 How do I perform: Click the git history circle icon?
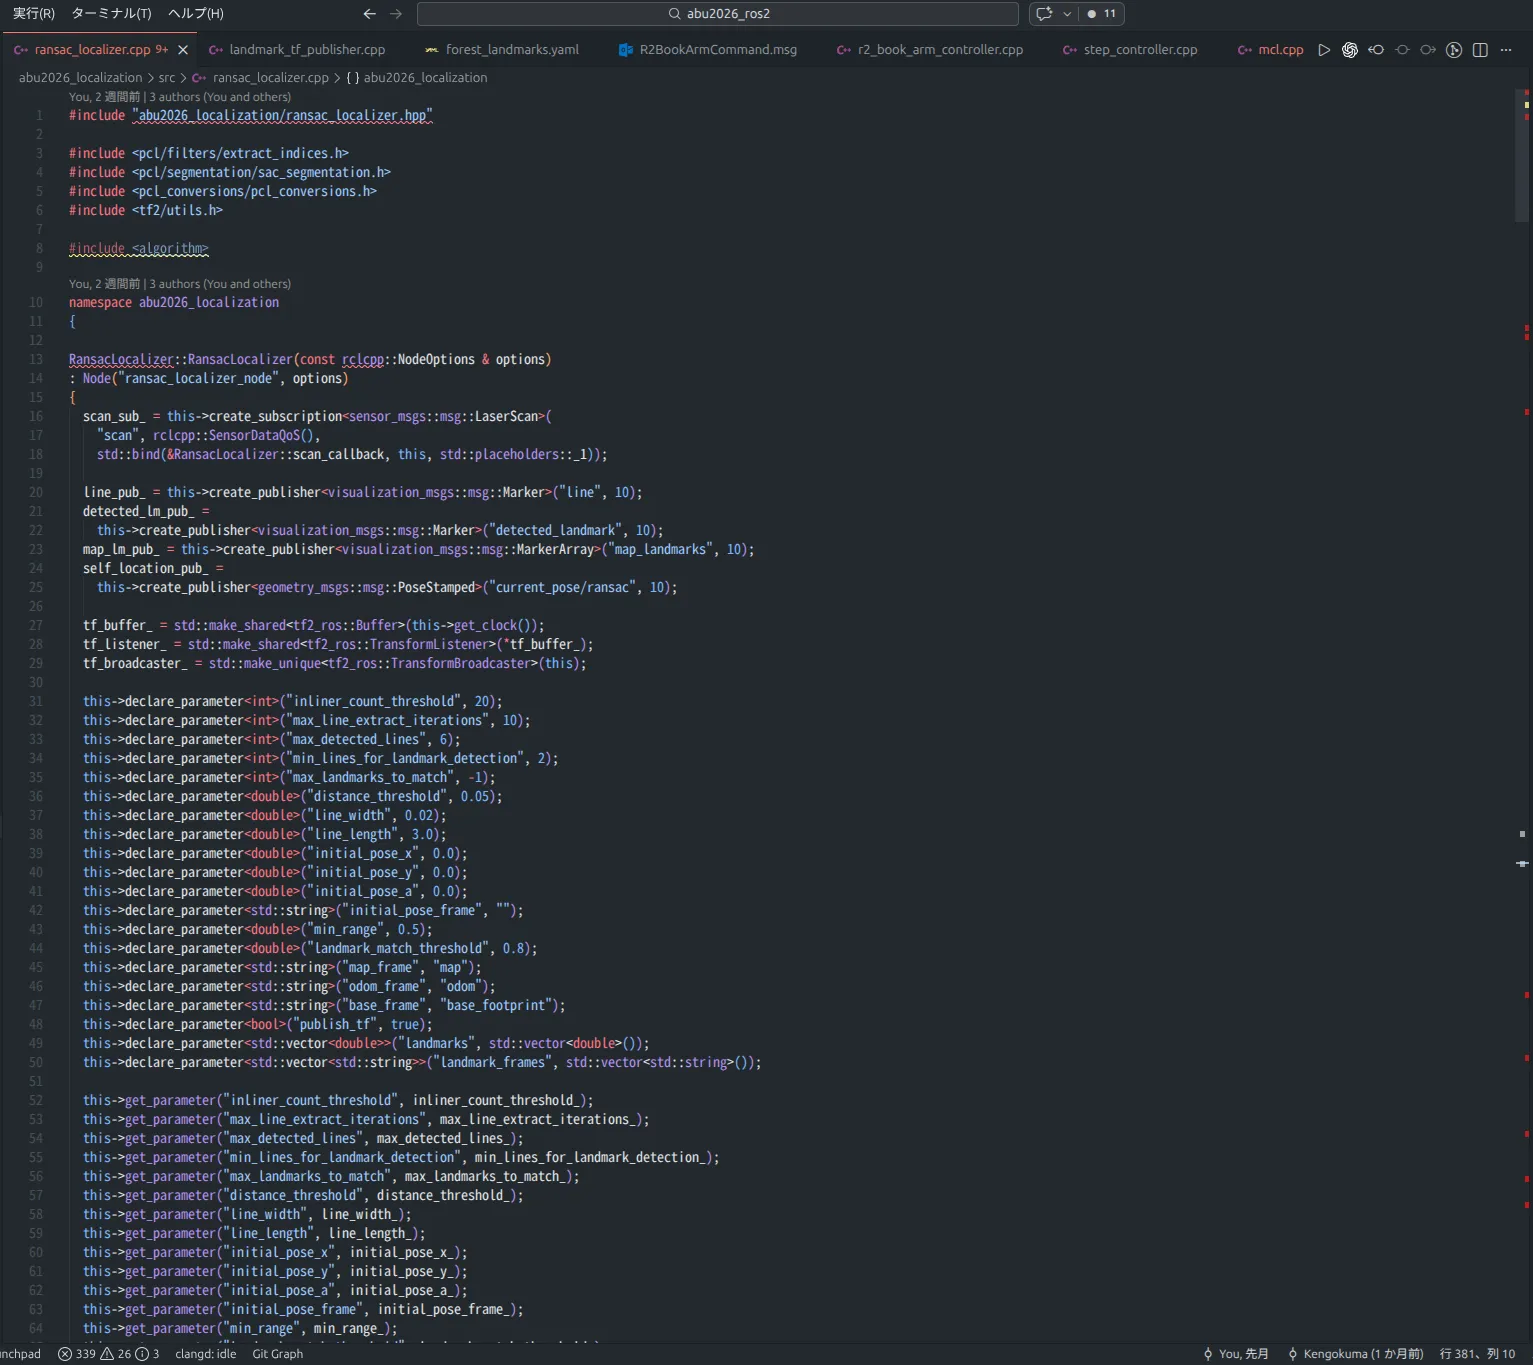[x=1402, y=50]
